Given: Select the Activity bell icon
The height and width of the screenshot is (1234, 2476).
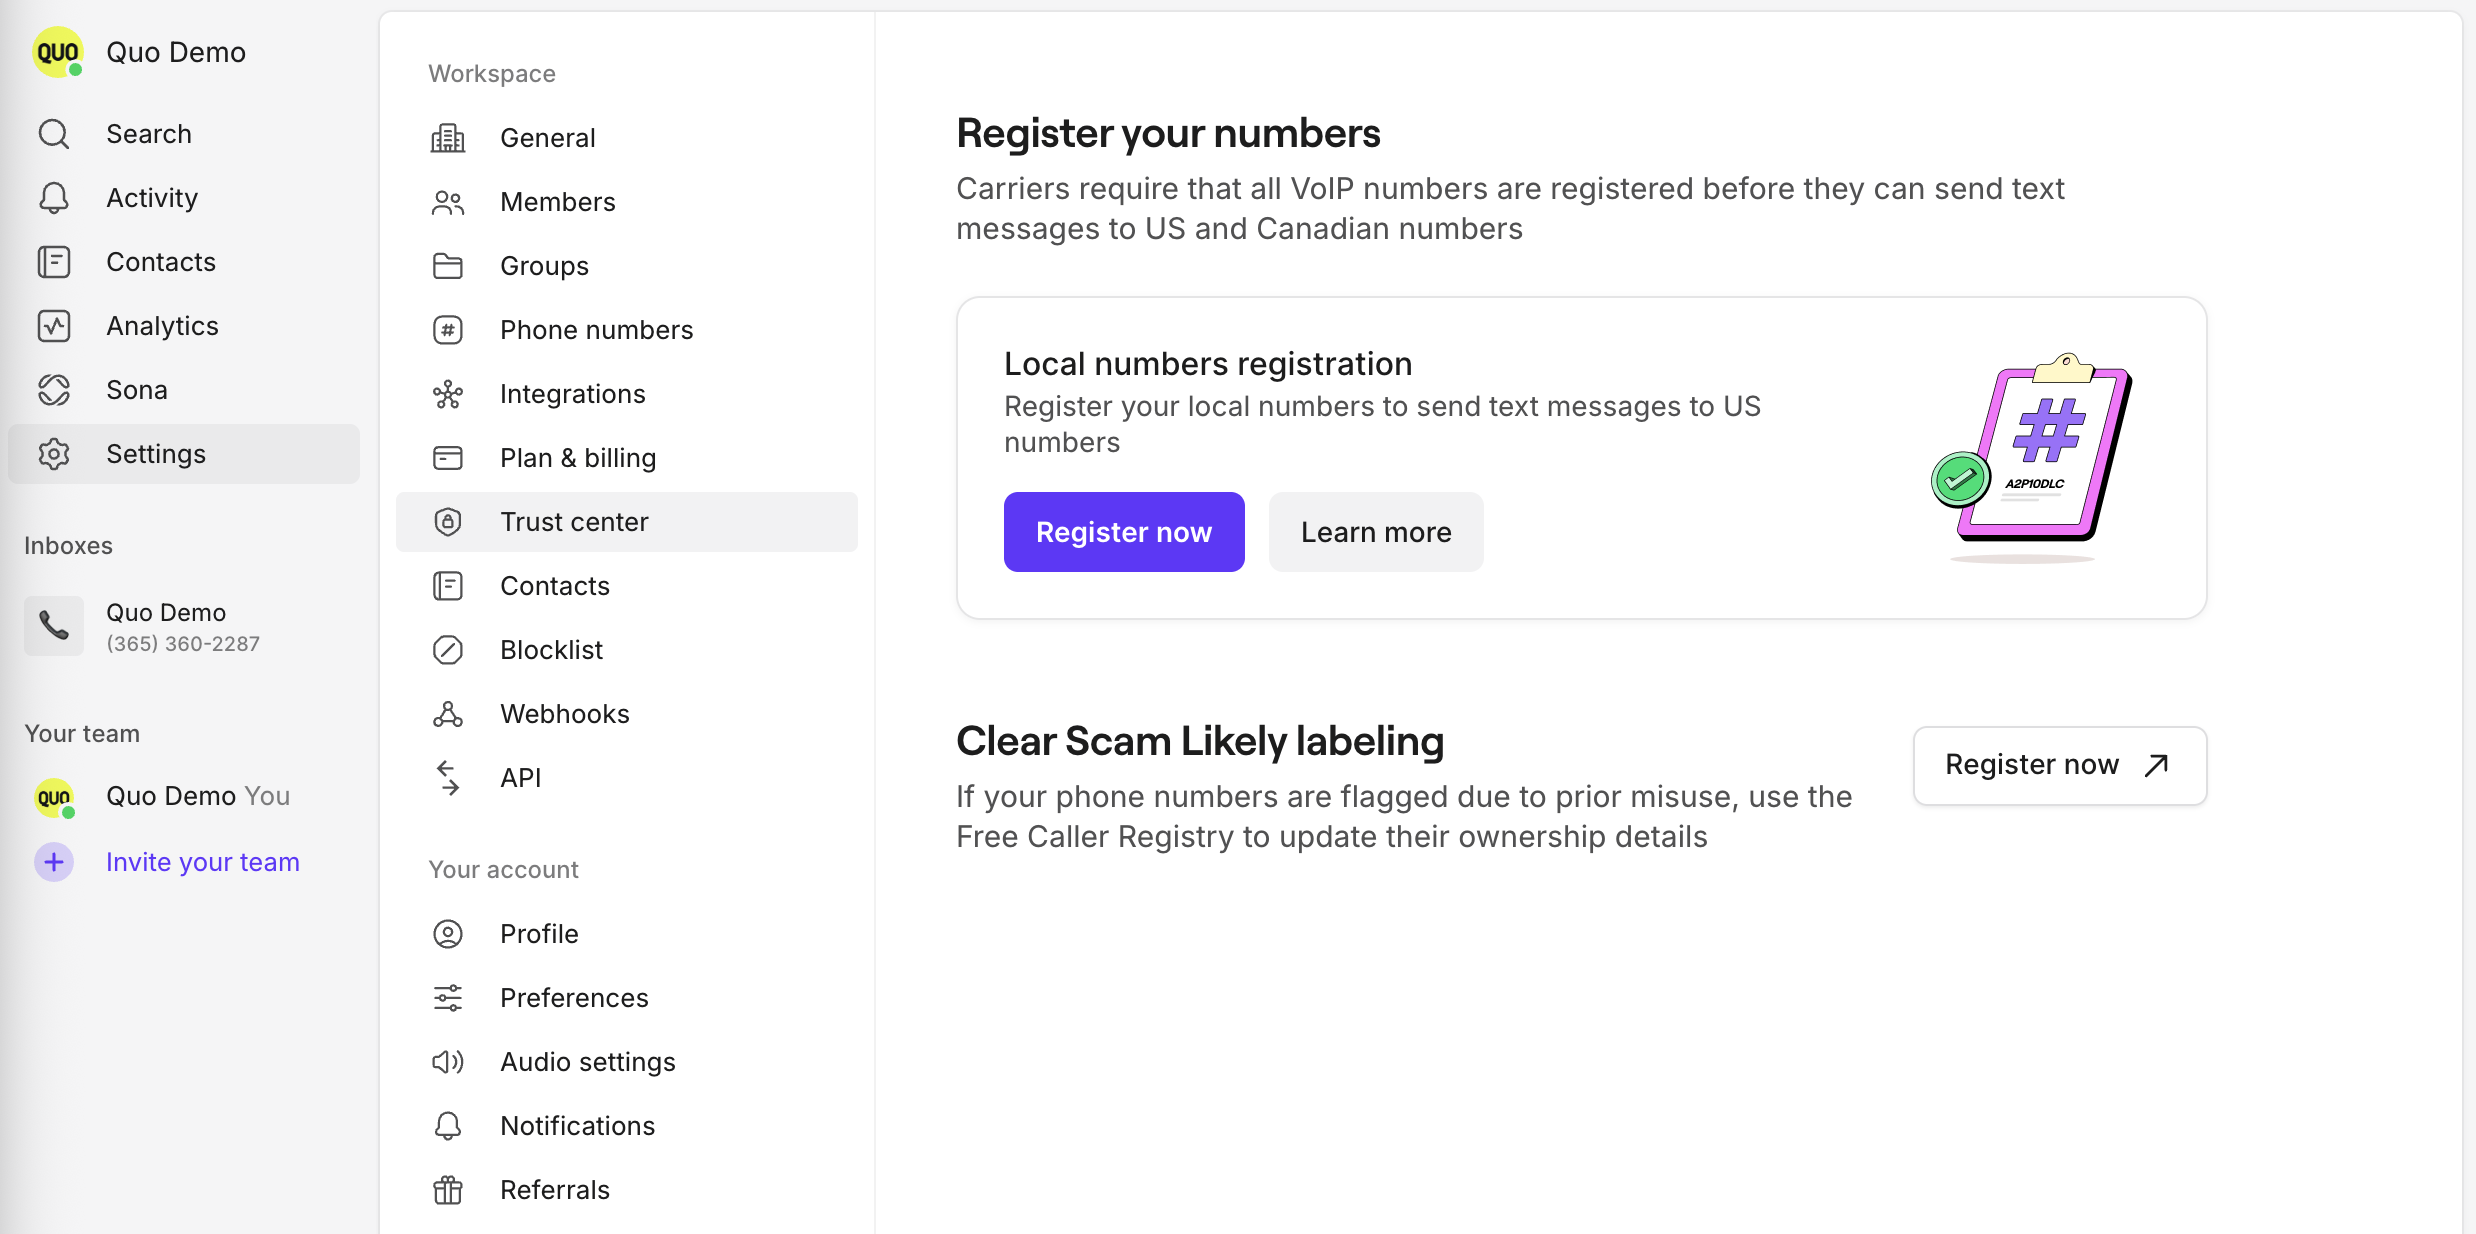Looking at the screenshot, I should [x=54, y=197].
